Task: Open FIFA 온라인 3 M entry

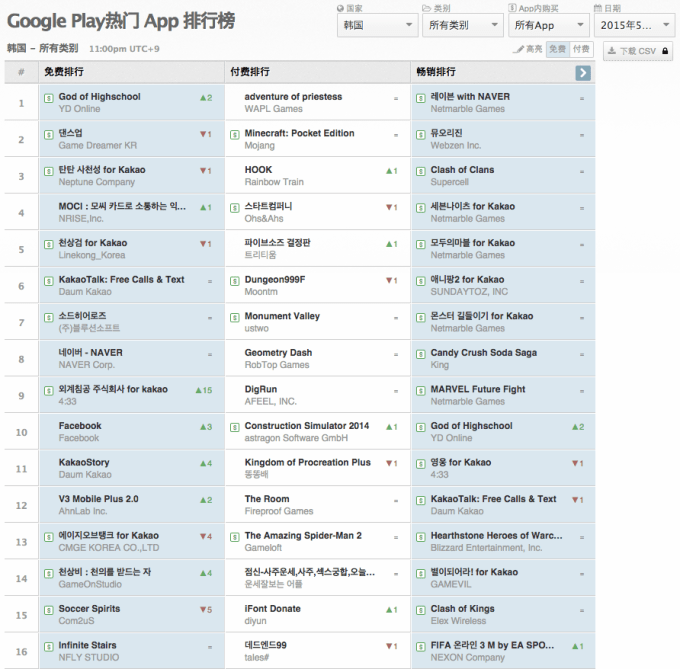Action: 492,645
